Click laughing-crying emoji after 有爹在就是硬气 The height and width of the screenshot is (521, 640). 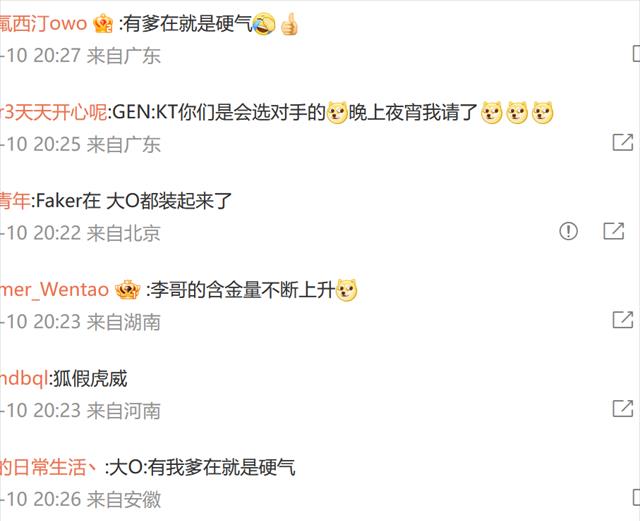click(264, 24)
